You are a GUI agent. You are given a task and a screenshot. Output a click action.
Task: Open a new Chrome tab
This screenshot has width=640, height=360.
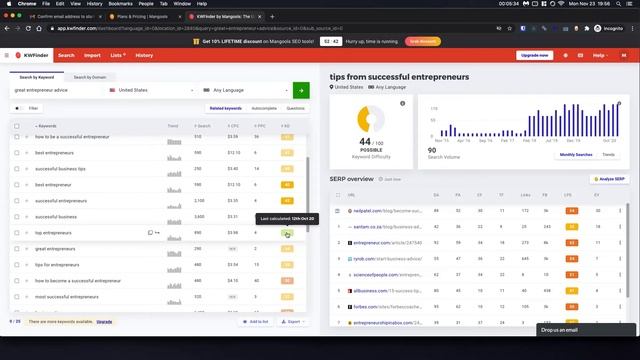tap(272, 16)
